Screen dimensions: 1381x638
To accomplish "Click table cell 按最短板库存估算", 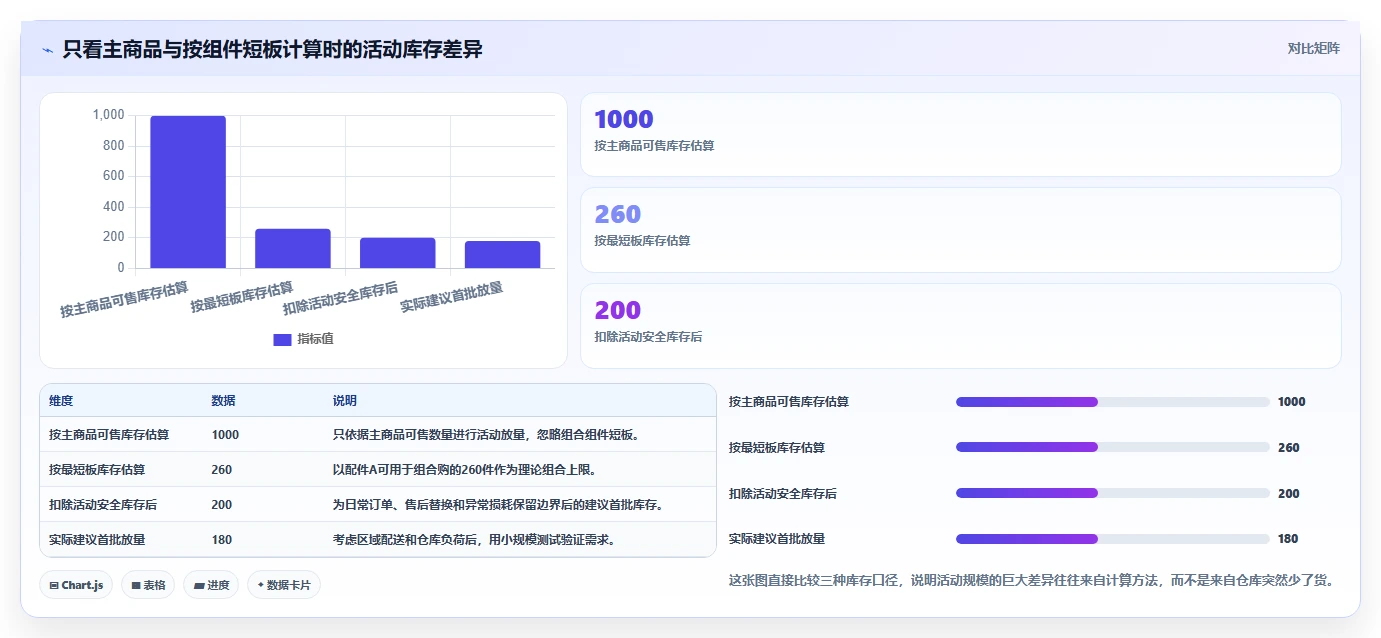I will pos(97,470).
